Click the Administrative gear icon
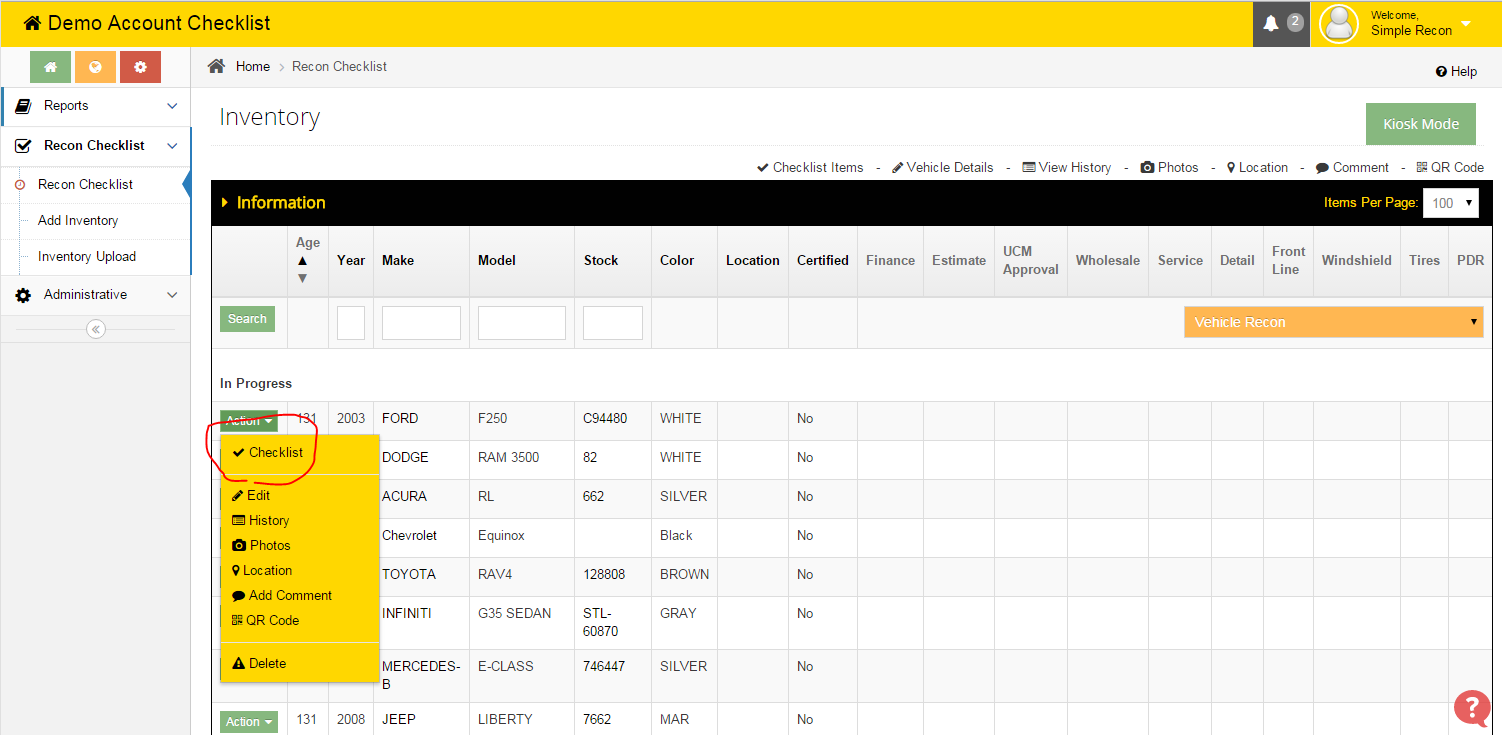This screenshot has width=1502, height=735. [23, 295]
